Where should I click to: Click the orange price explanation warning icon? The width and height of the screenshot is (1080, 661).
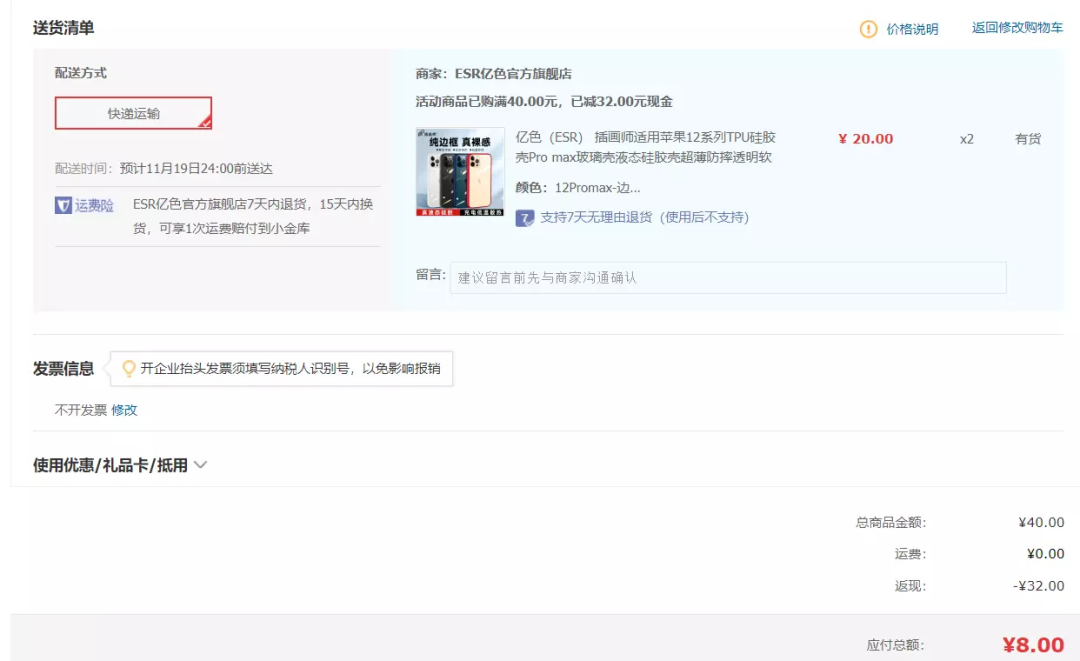tap(868, 29)
